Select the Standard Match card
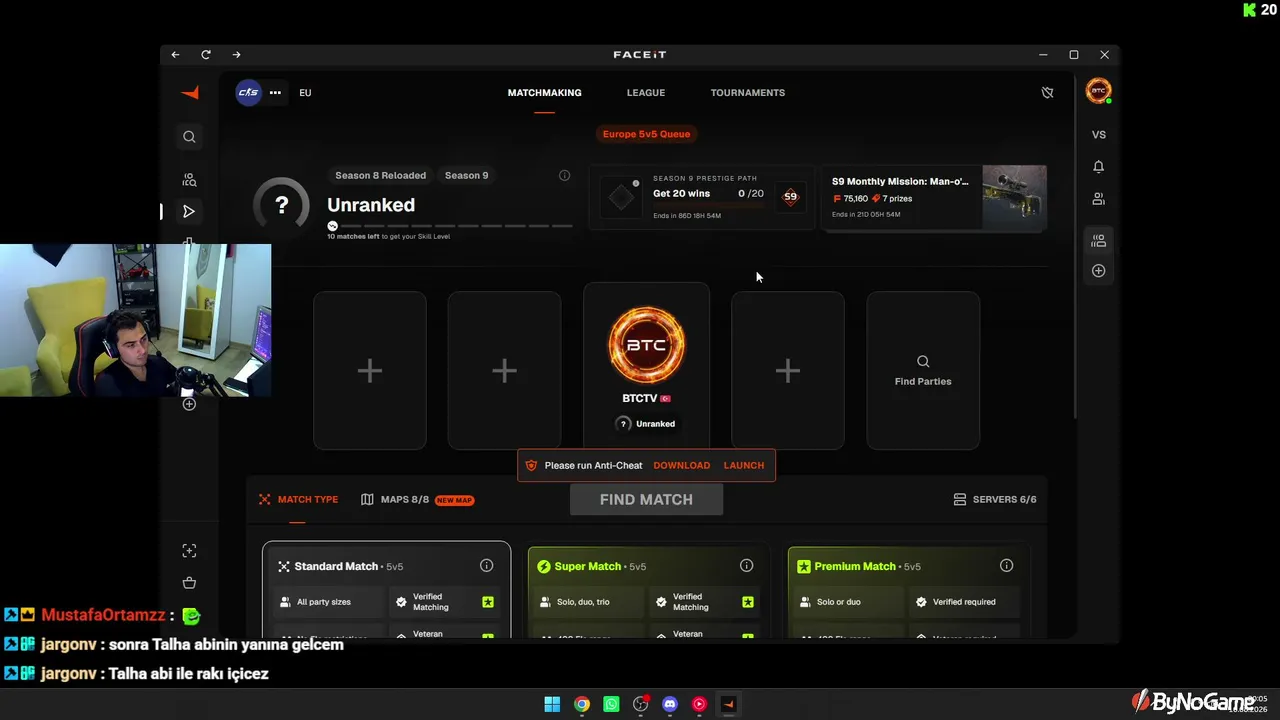The image size is (1280, 720). (x=386, y=590)
